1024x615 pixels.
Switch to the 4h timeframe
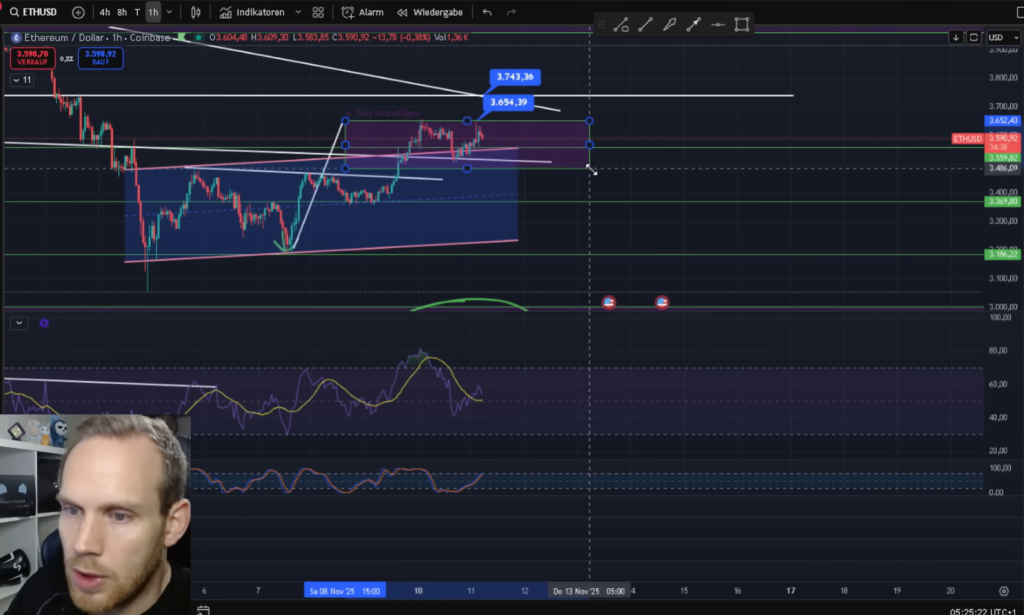(x=105, y=12)
